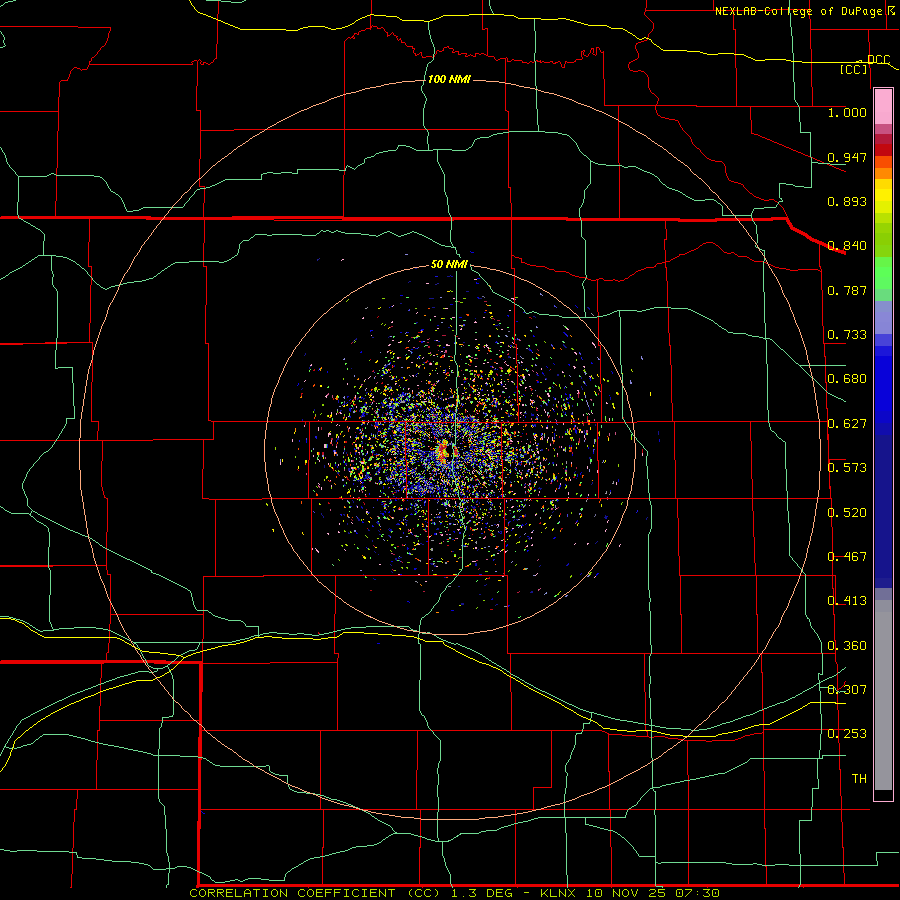Click the 50 NMI range ring label
The height and width of the screenshot is (900, 900).
click(449, 265)
